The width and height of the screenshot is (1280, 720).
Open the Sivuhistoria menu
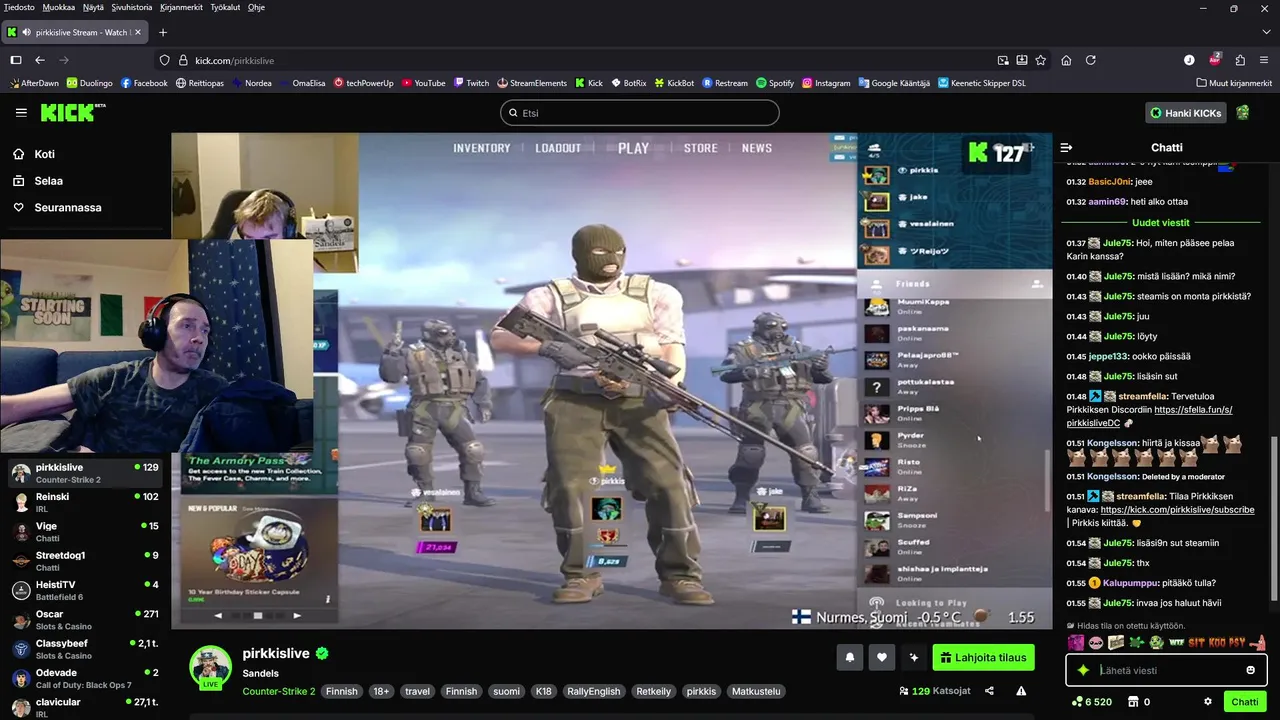coord(132,7)
